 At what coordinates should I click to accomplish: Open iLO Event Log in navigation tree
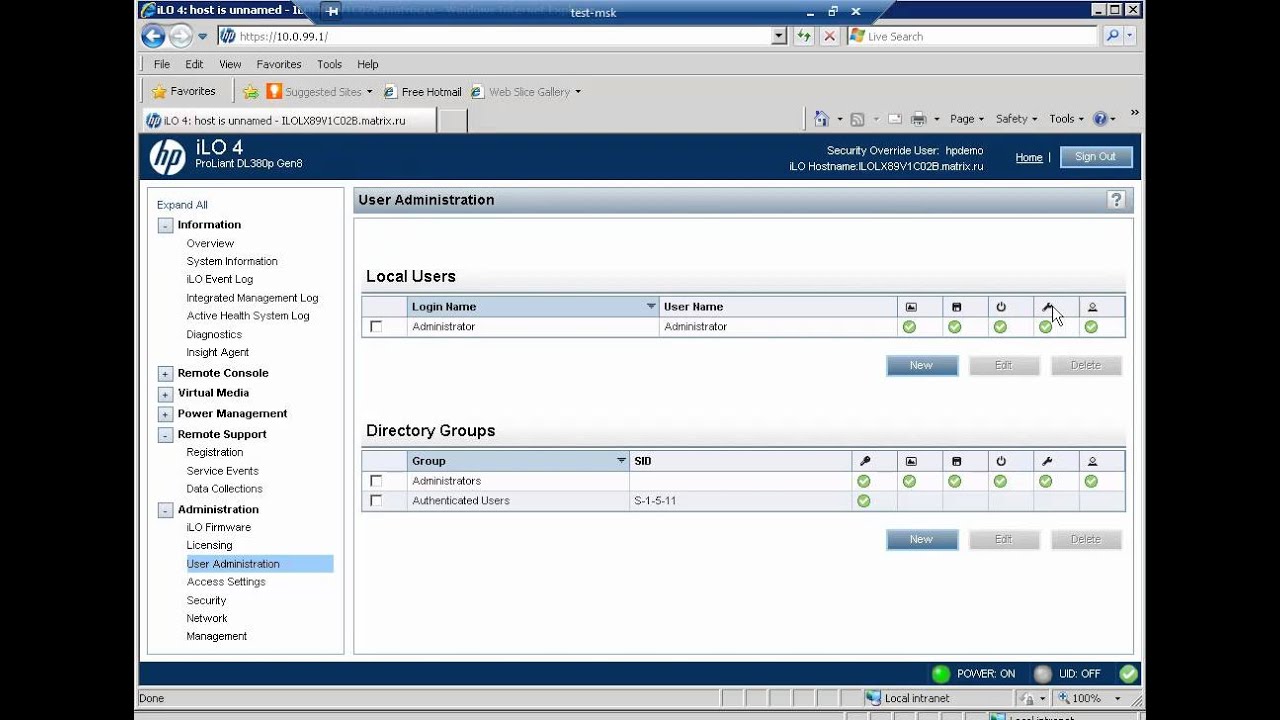(220, 280)
